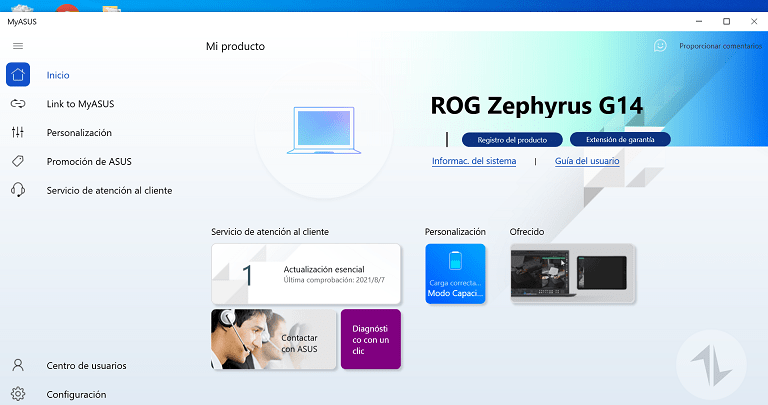Open Guía del usuario link

point(587,161)
